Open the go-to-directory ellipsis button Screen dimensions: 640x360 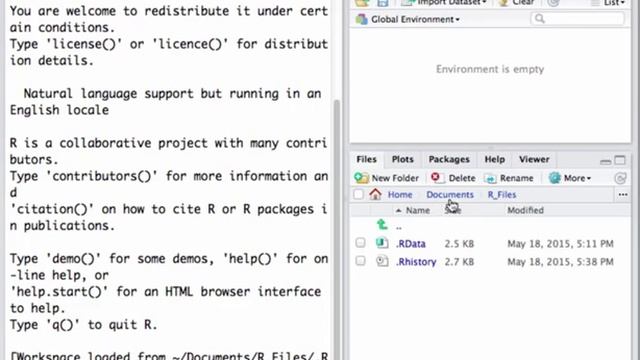coord(623,195)
